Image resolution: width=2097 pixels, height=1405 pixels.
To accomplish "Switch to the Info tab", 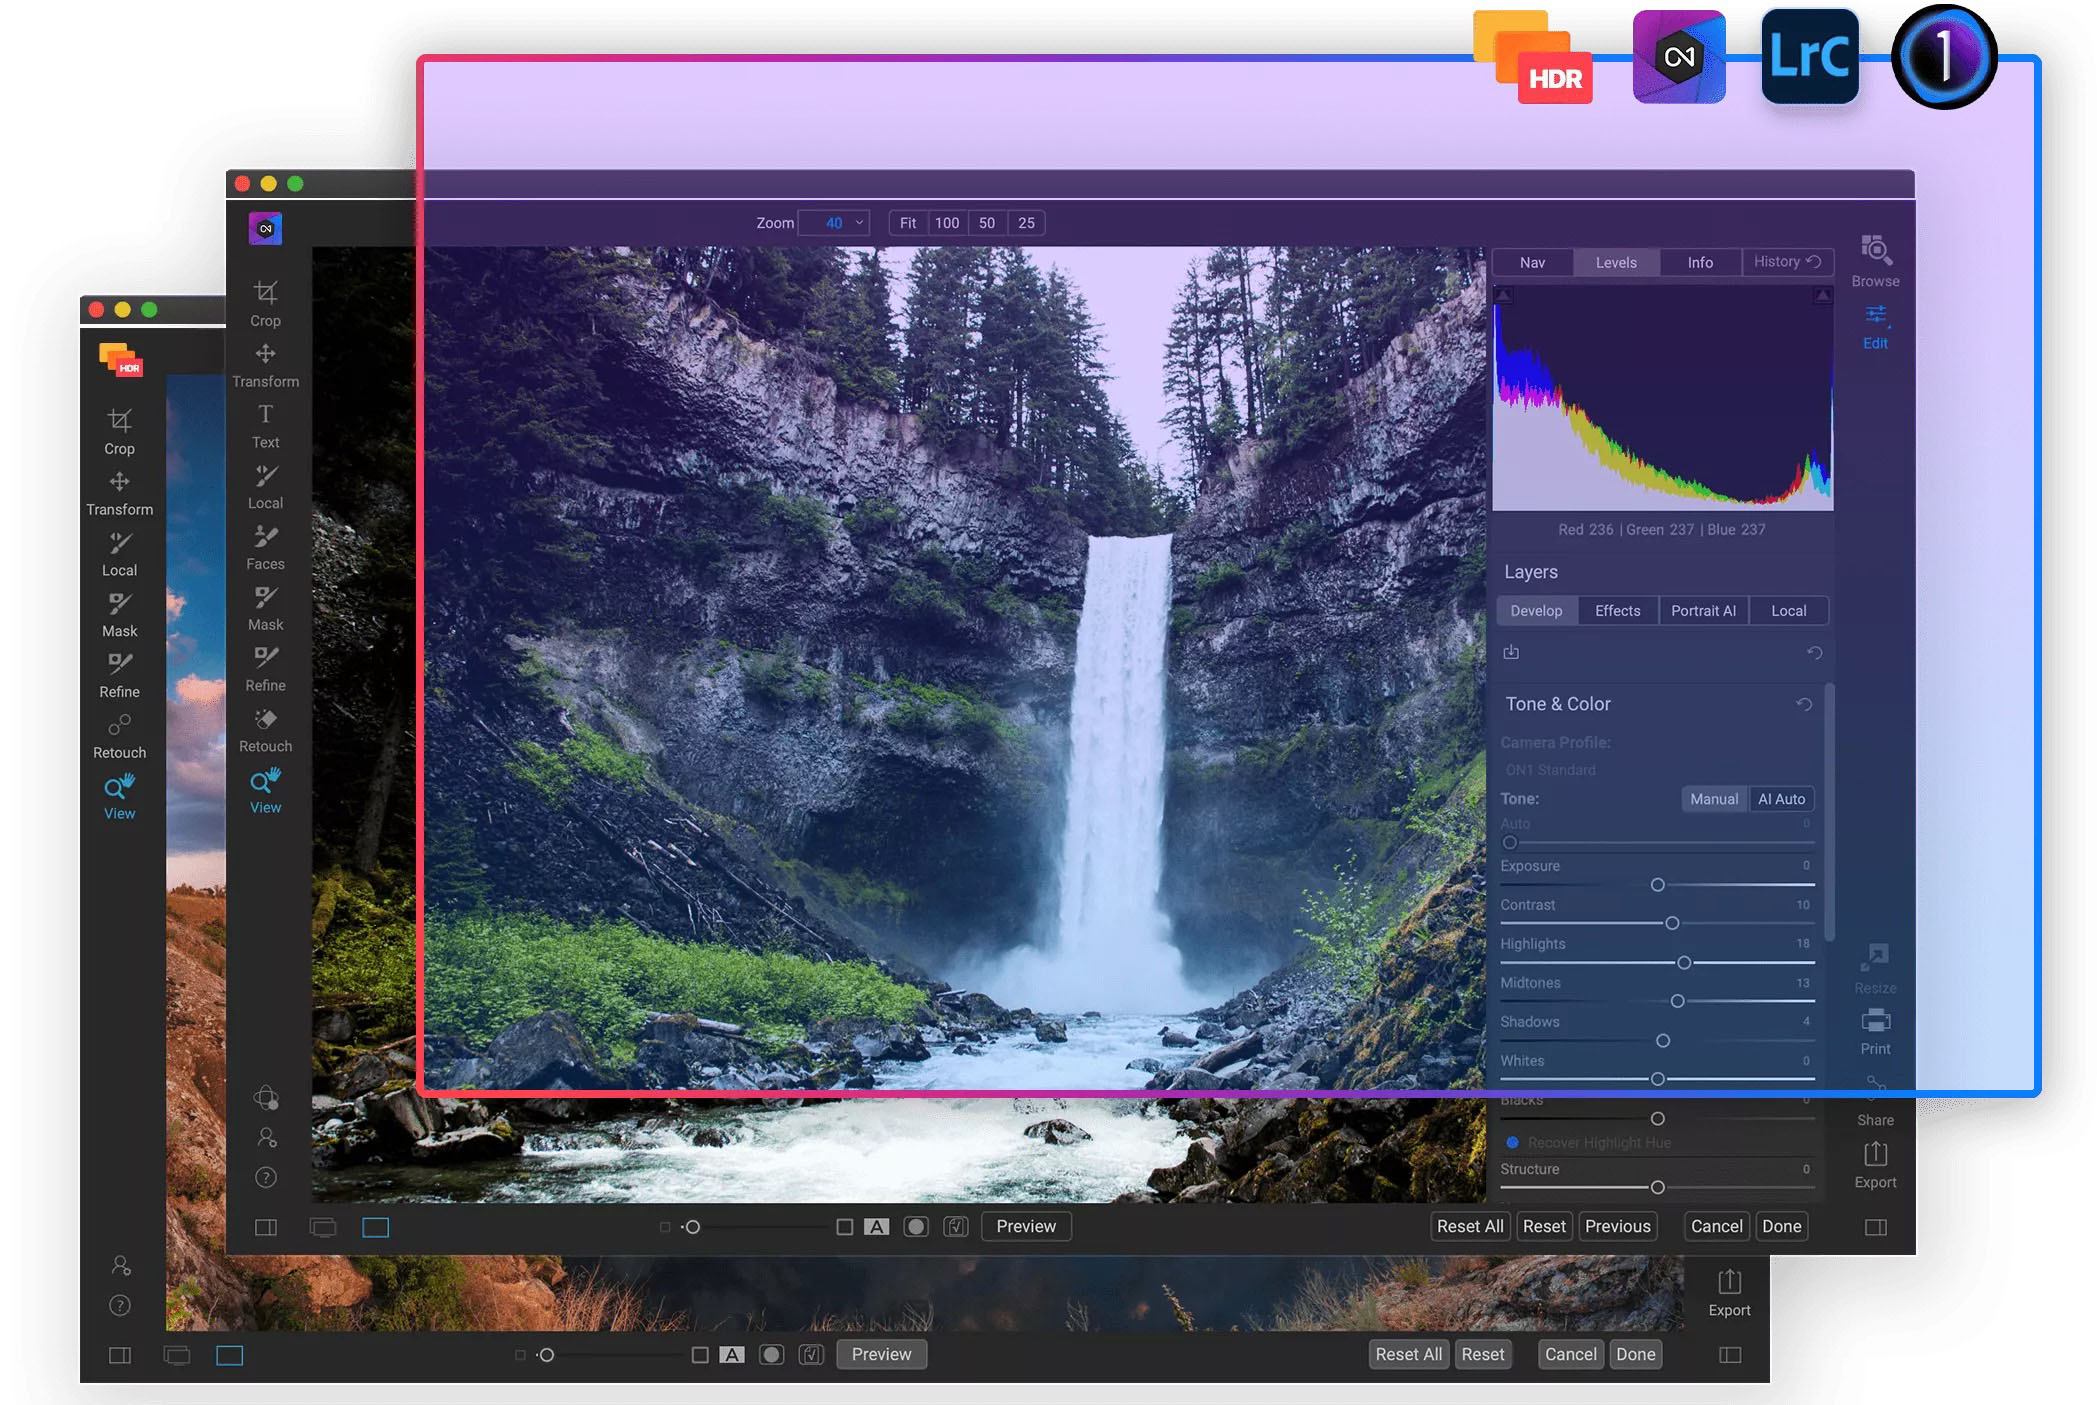I will tap(1700, 262).
